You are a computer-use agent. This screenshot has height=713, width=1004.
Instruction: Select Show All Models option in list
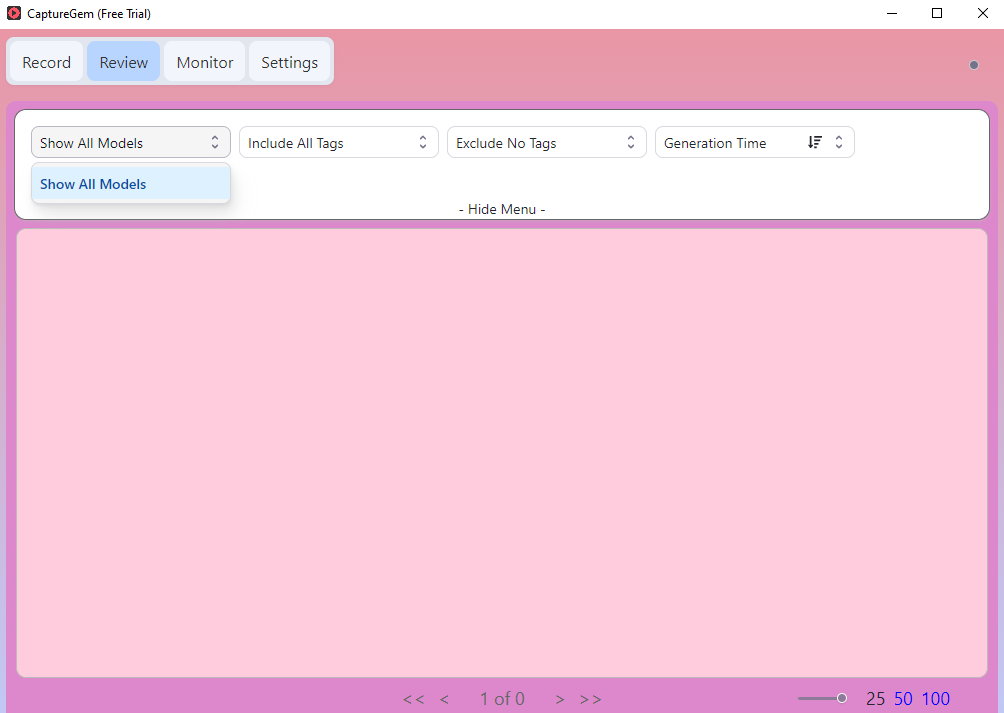click(93, 184)
